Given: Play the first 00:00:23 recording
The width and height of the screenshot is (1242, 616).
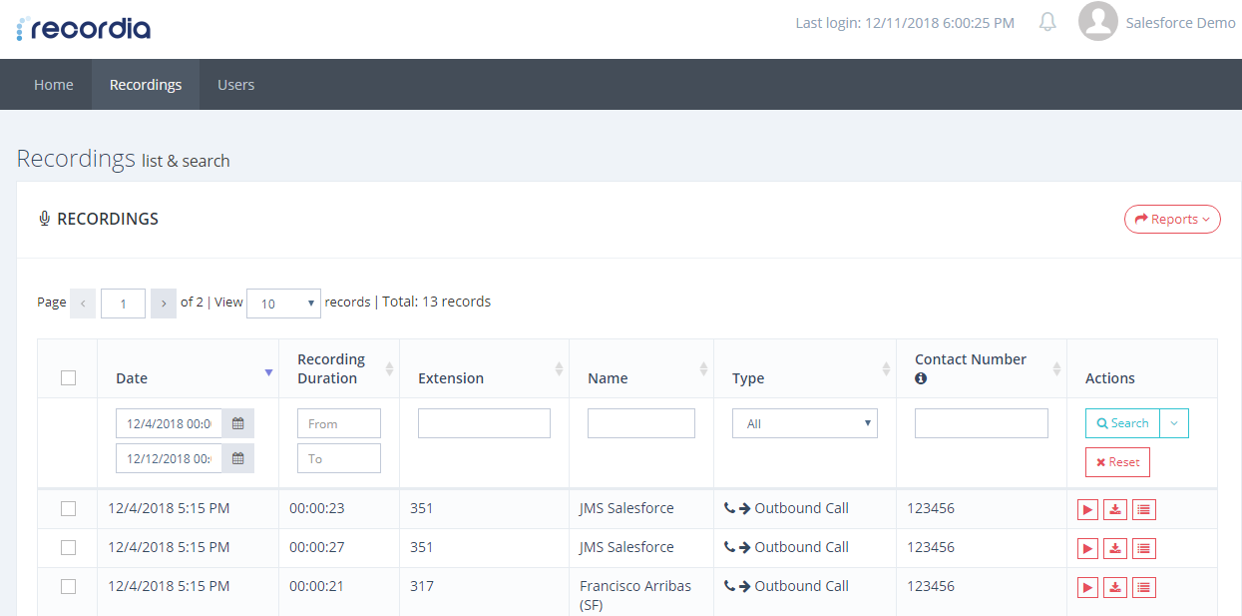Looking at the screenshot, I should point(1087,510).
